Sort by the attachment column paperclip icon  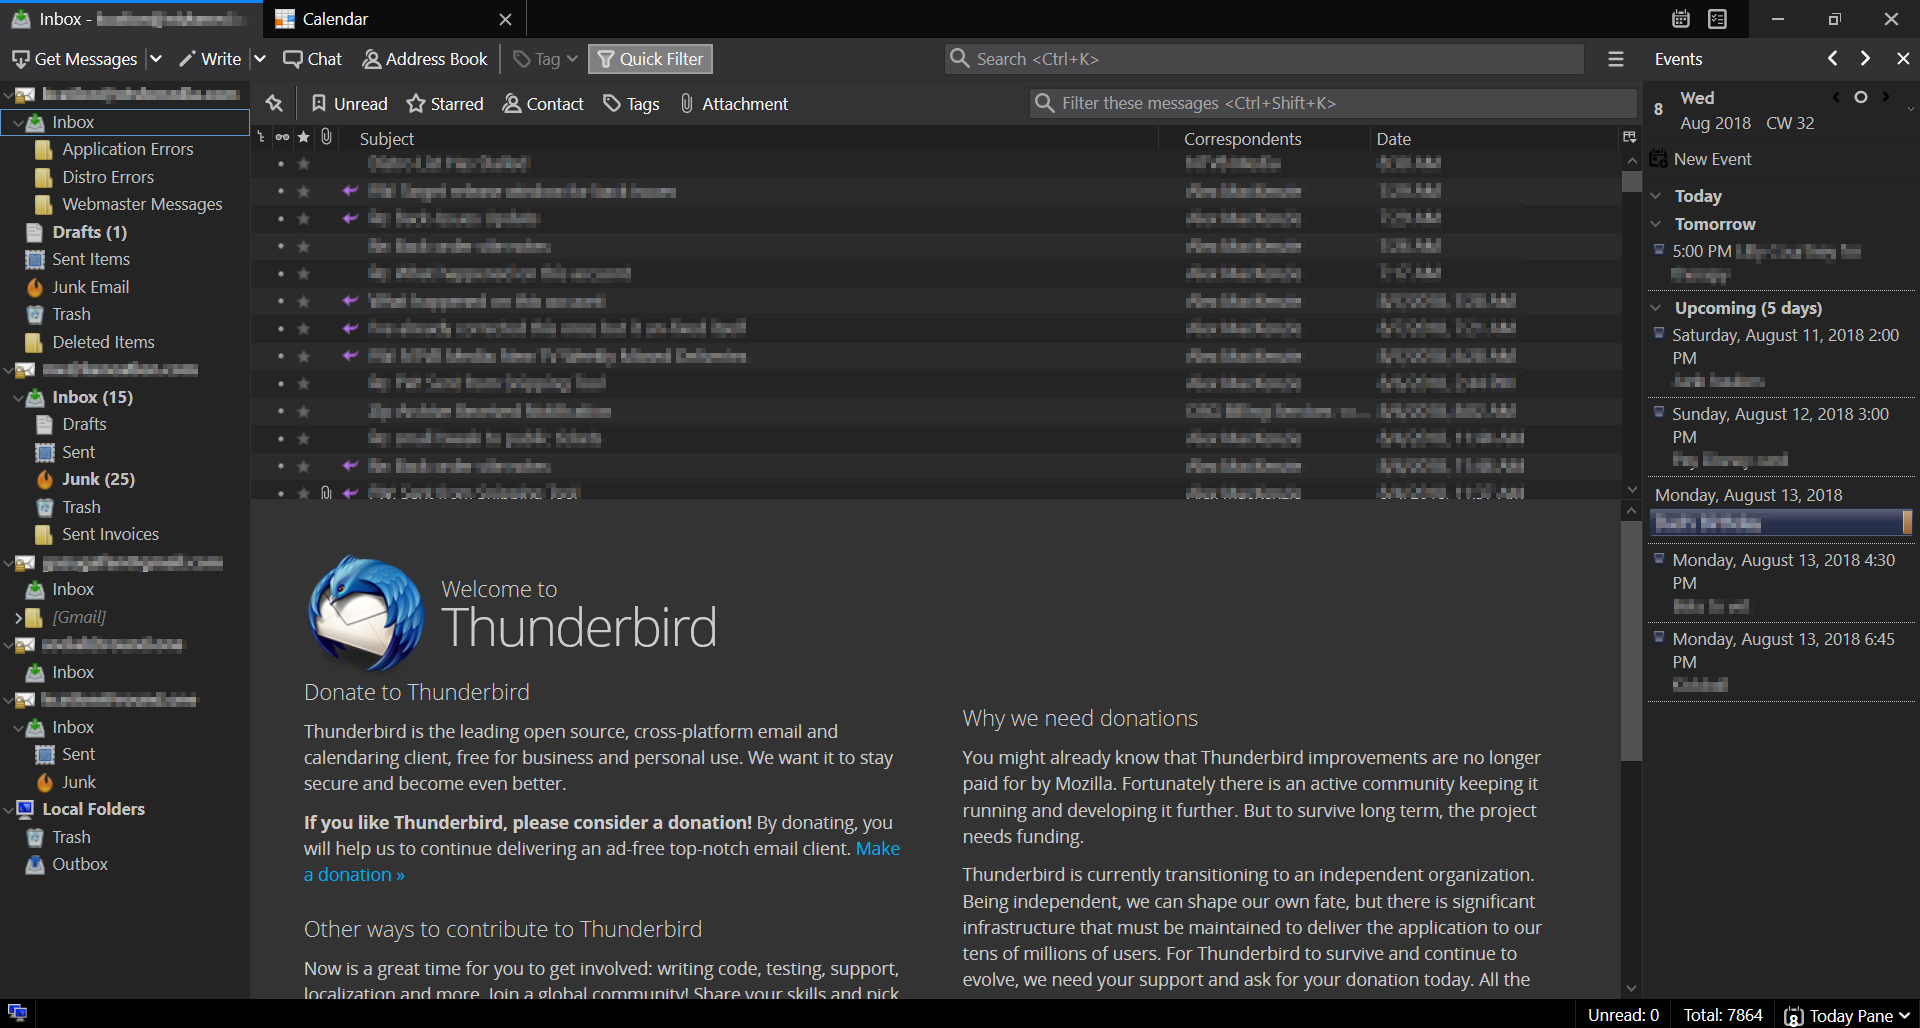(326, 138)
